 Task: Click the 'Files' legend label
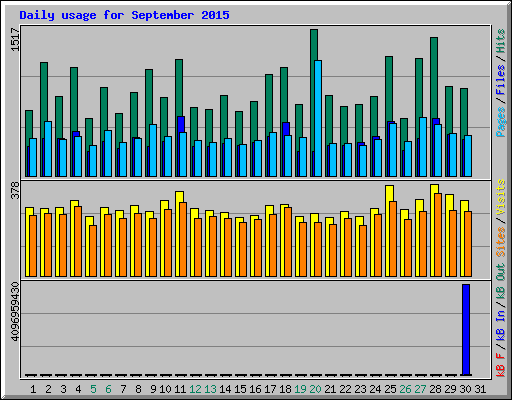click(x=501, y=80)
